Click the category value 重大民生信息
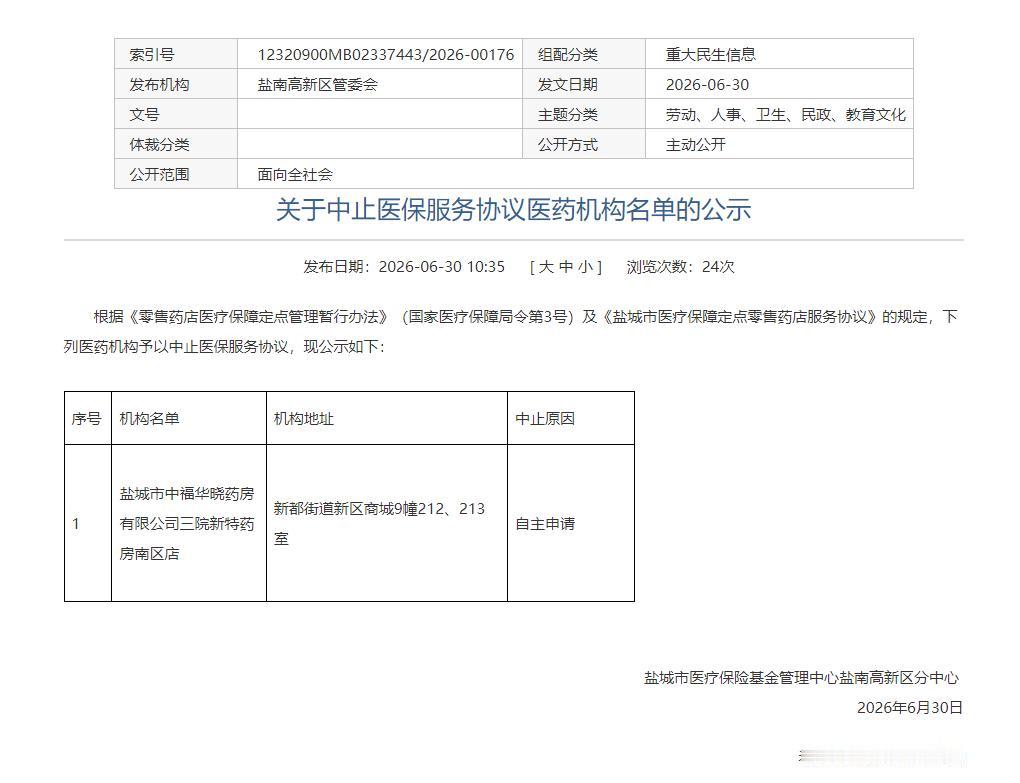Viewport: 1020px width, 783px height. click(x=710, y=55)
